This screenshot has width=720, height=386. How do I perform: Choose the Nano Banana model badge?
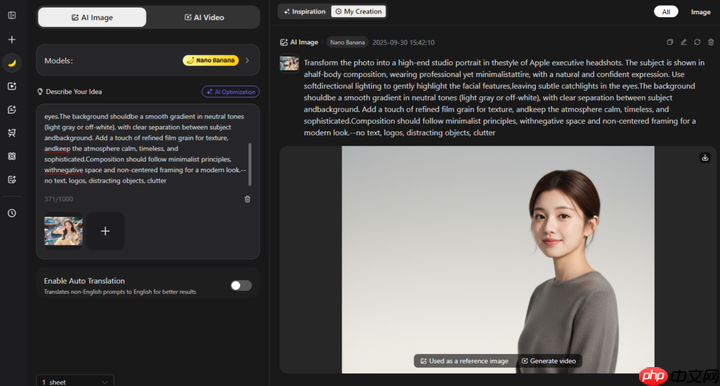(211, 60)
